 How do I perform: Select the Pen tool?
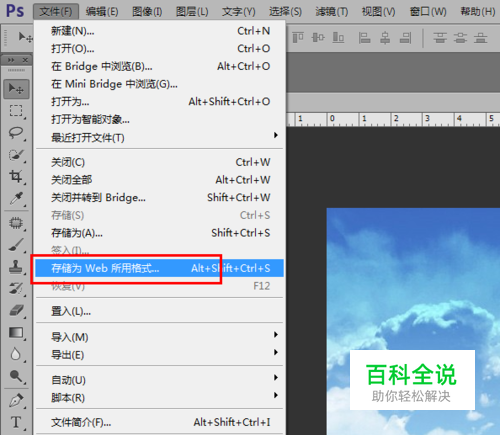[x=16, y=400]
